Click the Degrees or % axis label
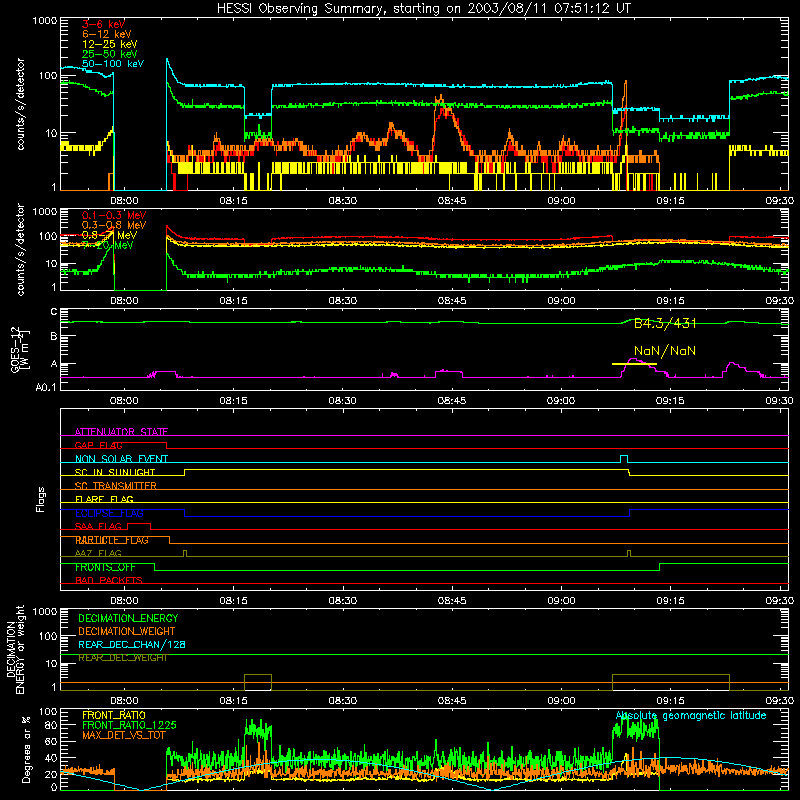 [x=26, y=749]
